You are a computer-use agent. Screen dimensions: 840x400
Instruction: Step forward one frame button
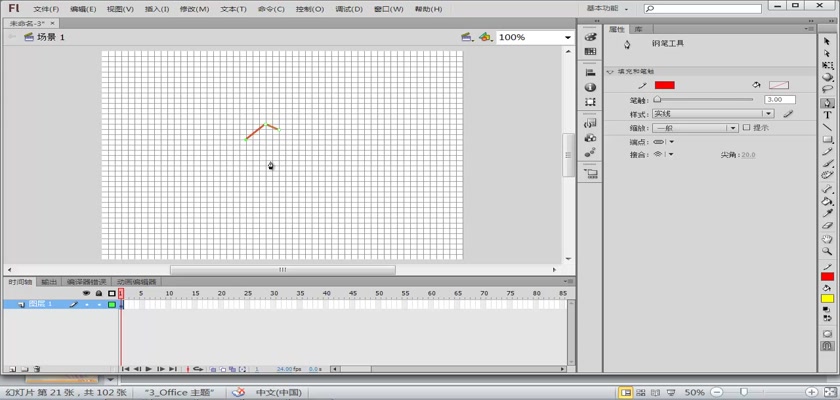tap(160, 369)
